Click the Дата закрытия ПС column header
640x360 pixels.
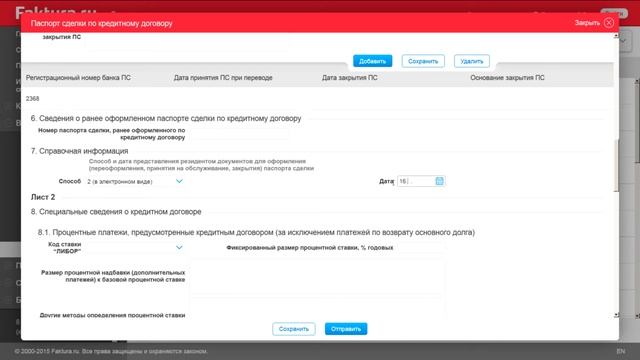(x=349, y=78)
